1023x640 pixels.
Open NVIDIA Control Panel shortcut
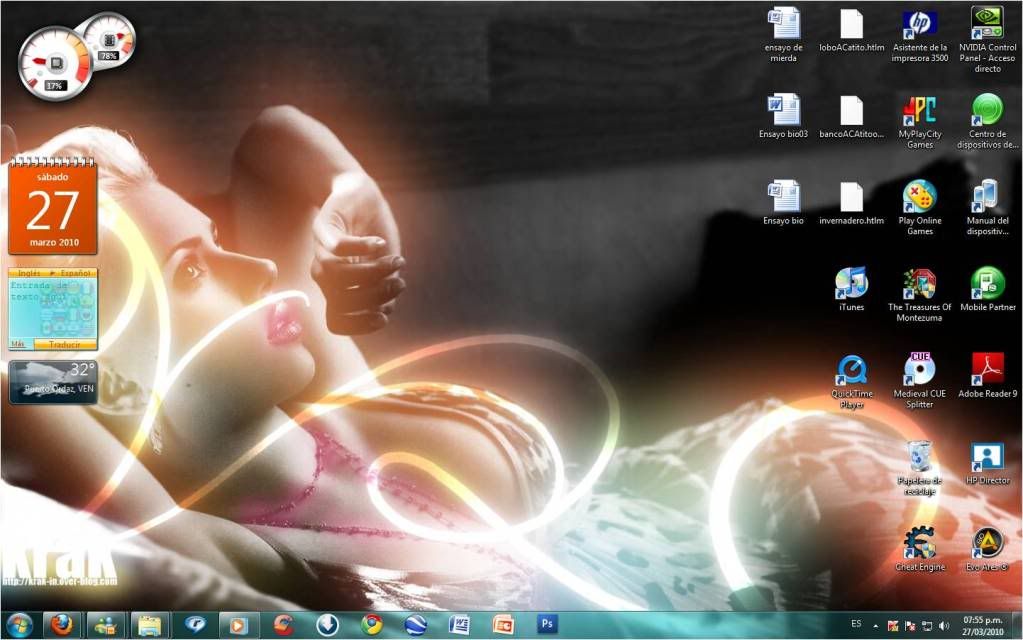(x=987, y=24)
